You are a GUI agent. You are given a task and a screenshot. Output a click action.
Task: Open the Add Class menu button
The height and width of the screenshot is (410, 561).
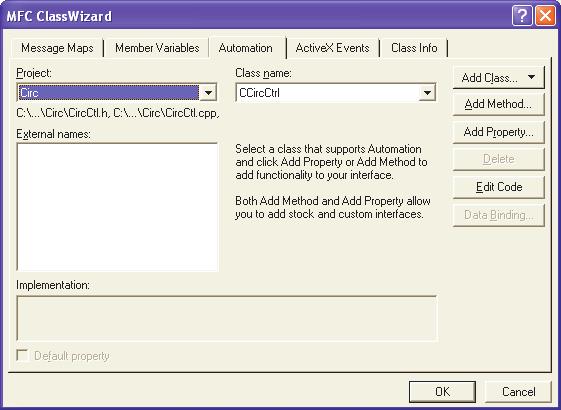pos(498,77)
